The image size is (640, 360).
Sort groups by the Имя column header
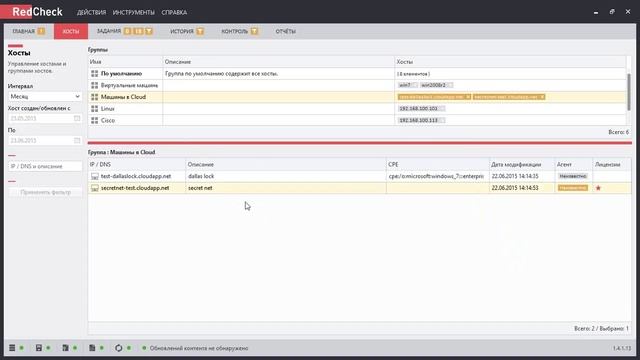(x=125, y=62)
